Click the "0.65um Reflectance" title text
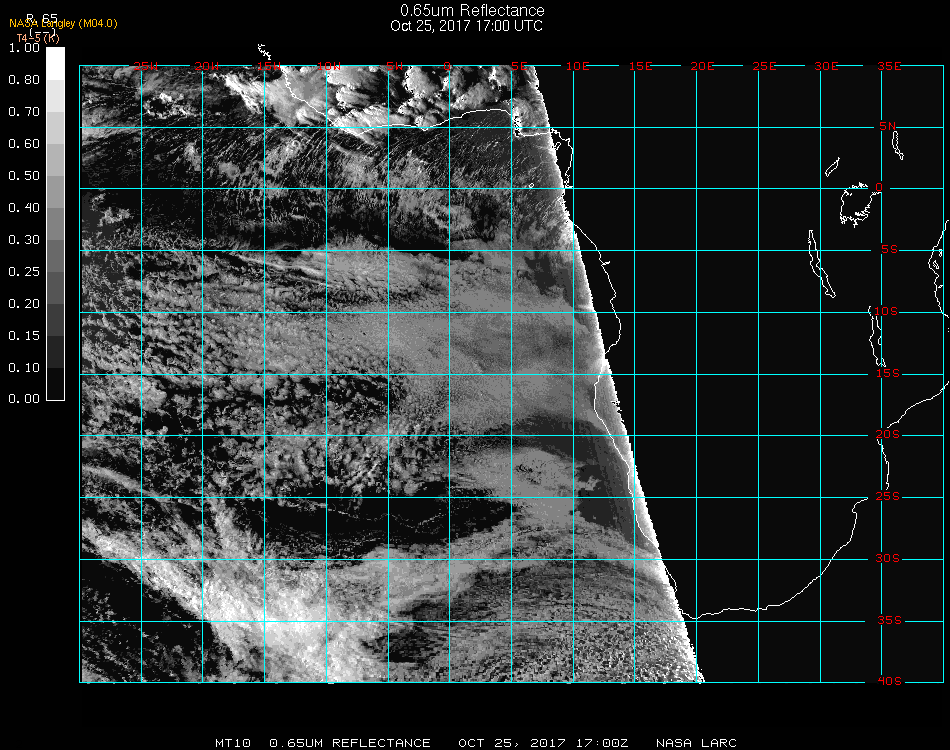This screenshot has width=950, height=750. pos(472,10)
